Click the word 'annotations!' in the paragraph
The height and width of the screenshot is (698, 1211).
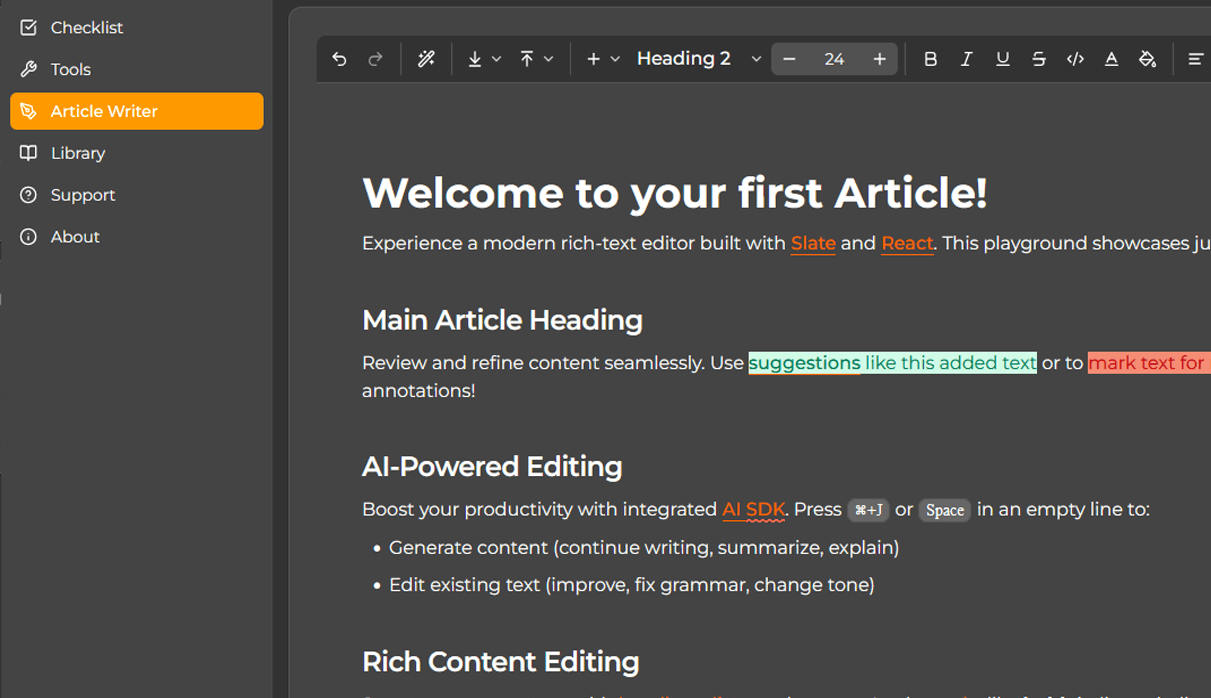(x=419, y=391)
